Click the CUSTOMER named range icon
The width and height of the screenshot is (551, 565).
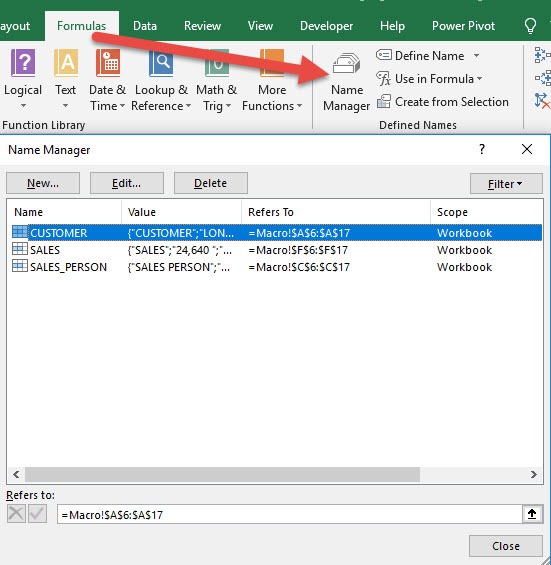click(x=20, y=232)
